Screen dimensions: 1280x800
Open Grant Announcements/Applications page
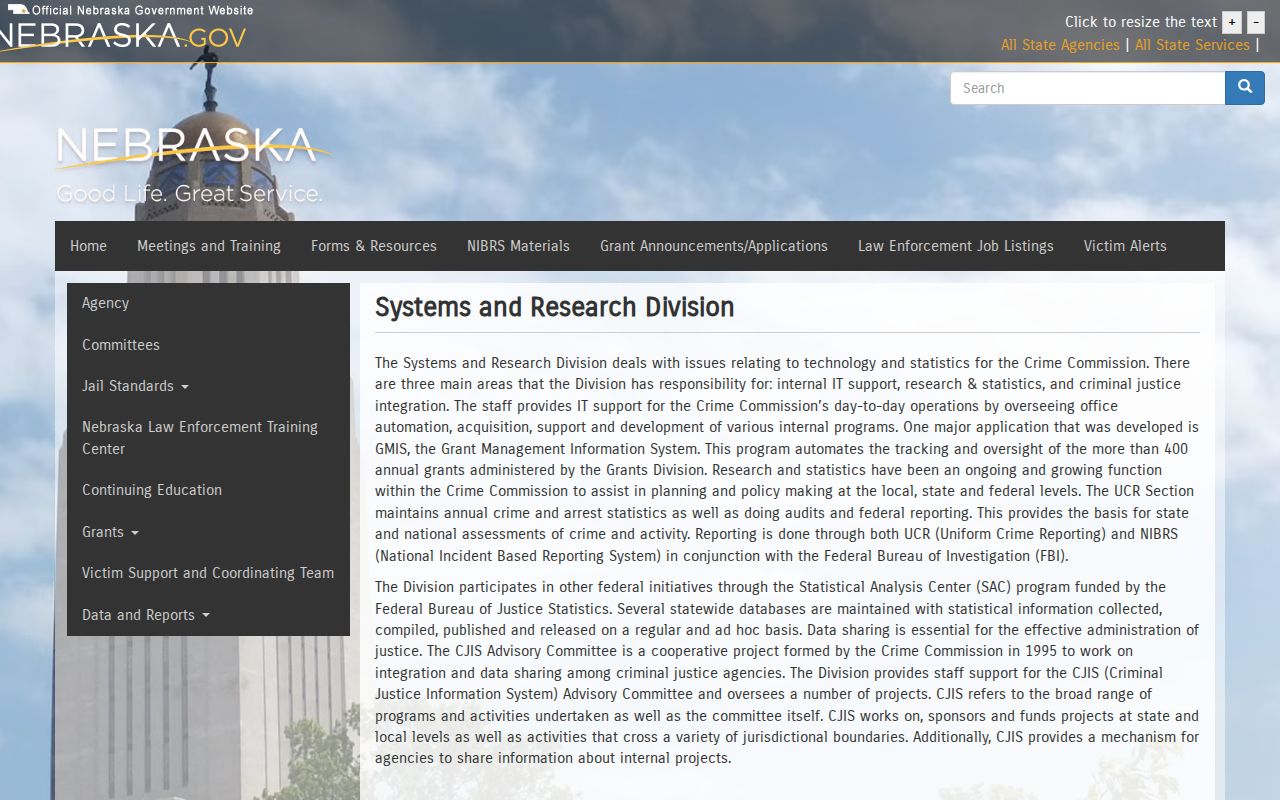pos(714,246)
